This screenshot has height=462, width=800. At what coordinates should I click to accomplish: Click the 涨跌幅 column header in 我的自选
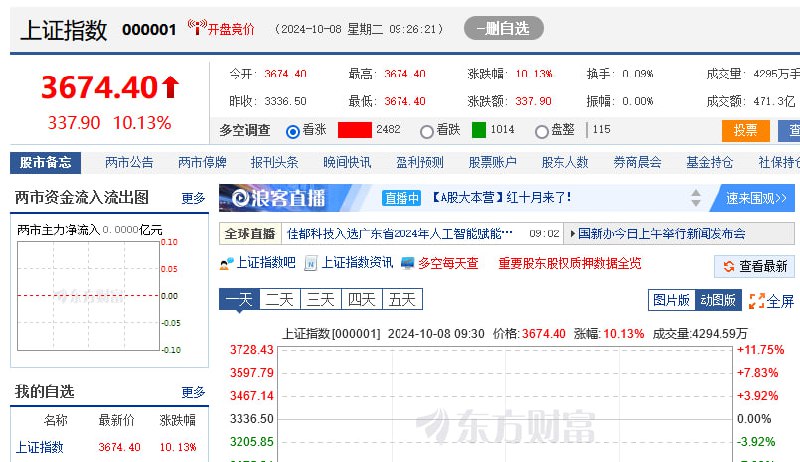pyautogui.click(x=177, y=420)
